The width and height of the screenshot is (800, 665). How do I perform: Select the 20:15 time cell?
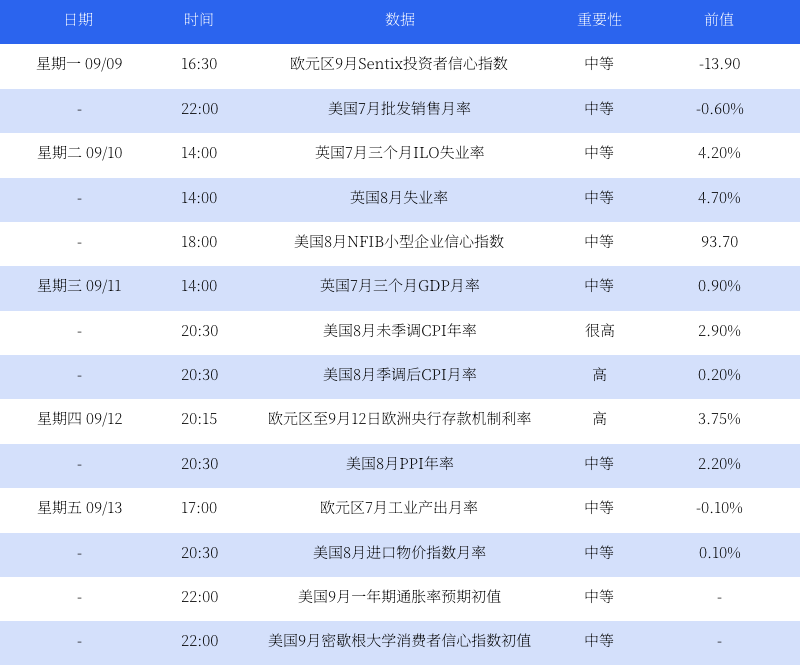(x=199, y=419)
